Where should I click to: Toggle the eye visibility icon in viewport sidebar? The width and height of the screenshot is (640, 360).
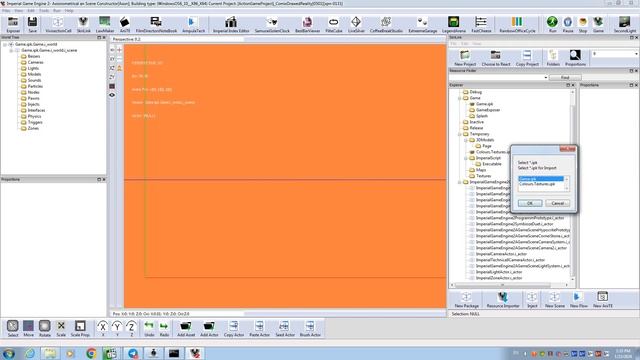pyautogui.click(x=112, y=95)
